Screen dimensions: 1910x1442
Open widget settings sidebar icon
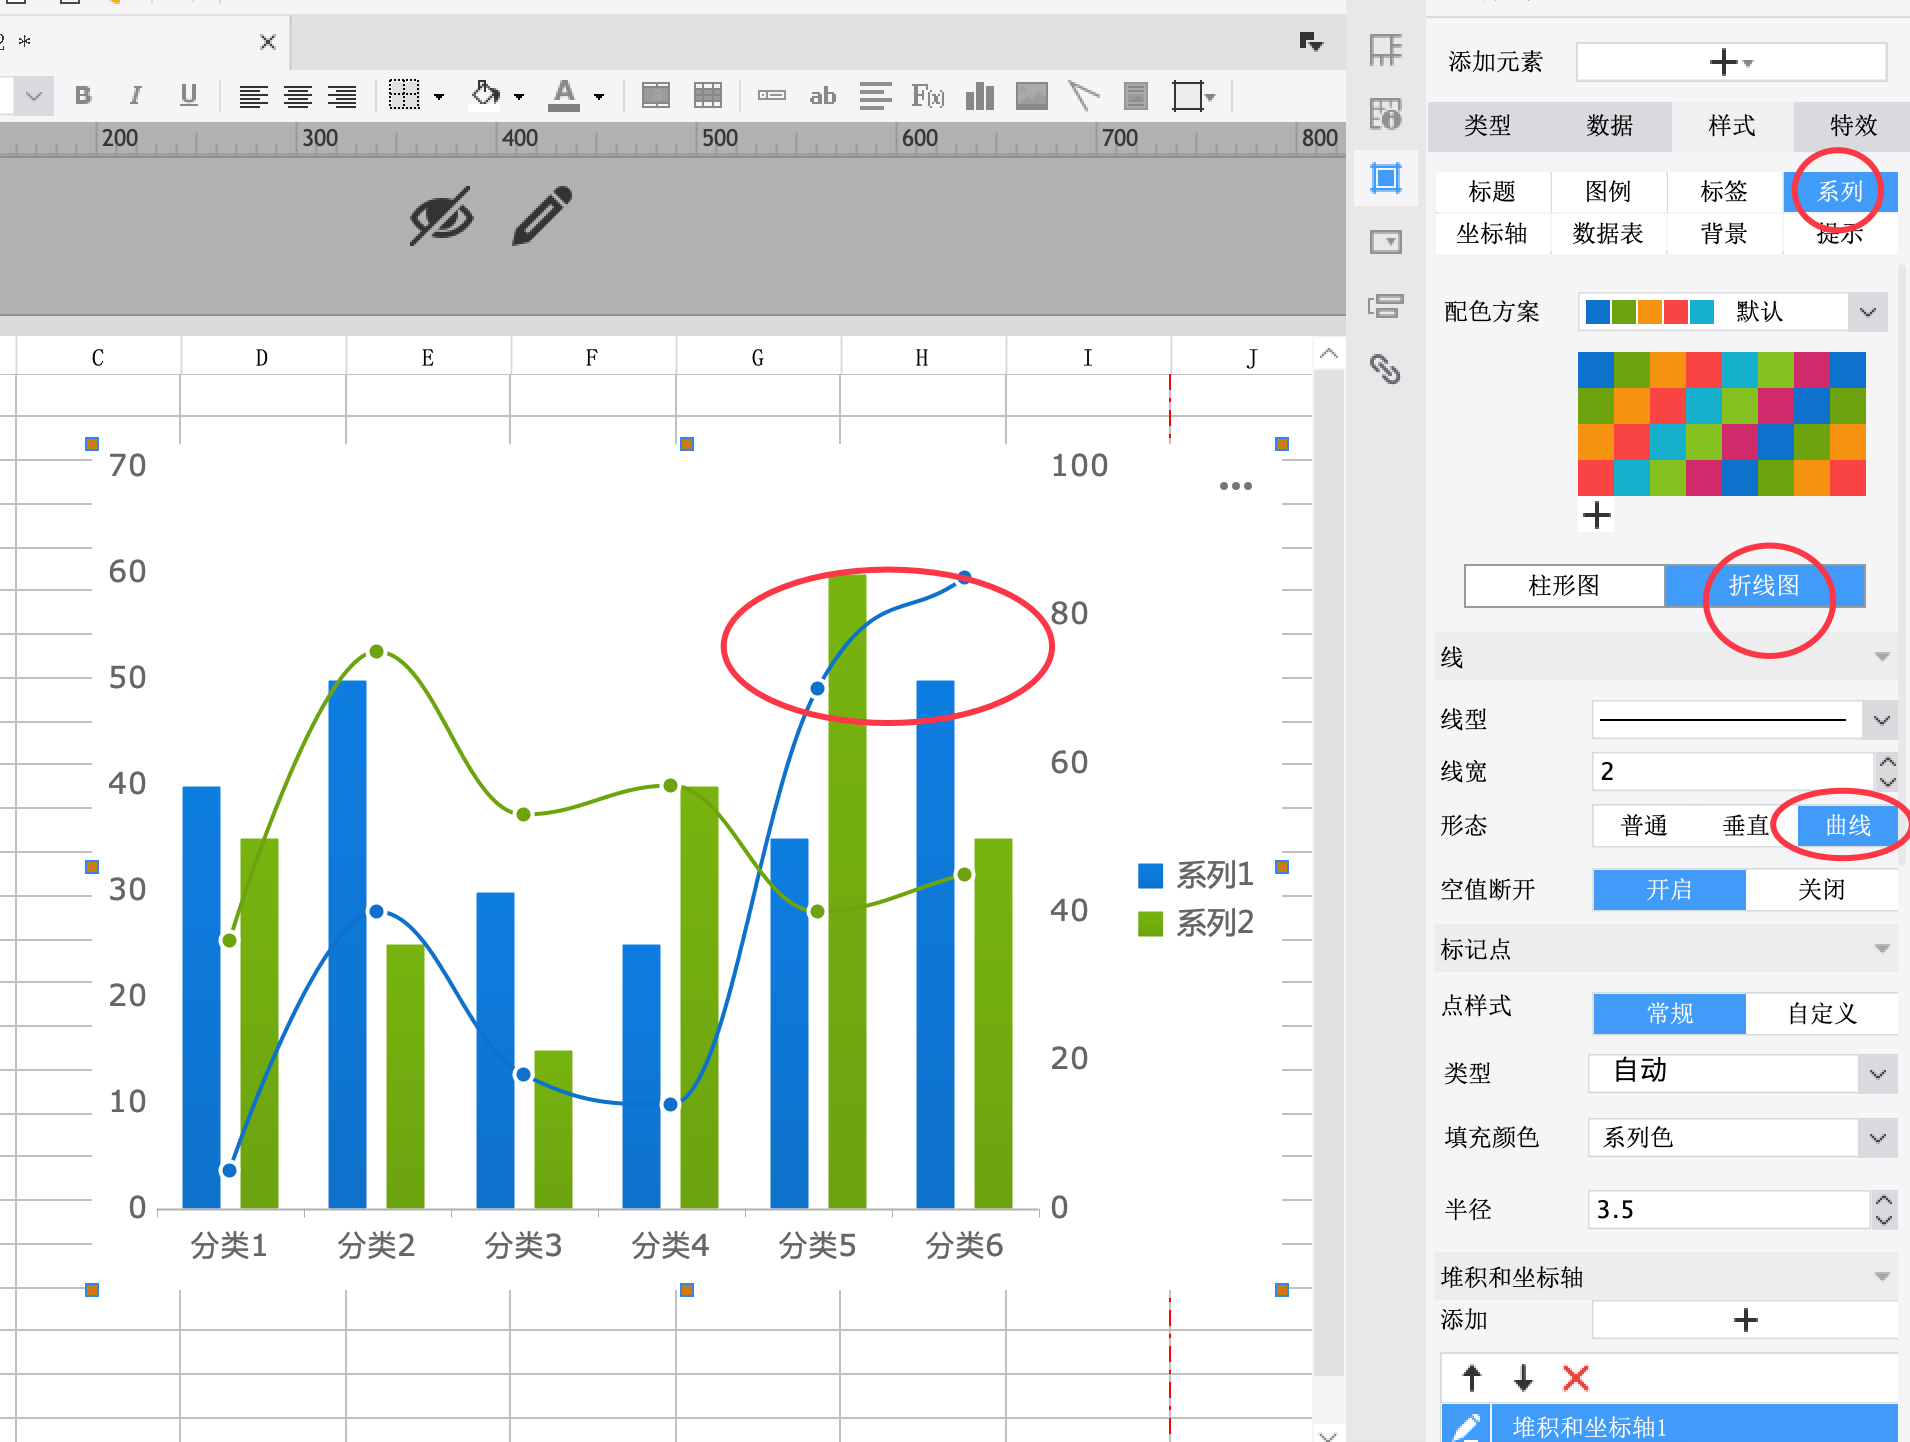point(1386,242)
